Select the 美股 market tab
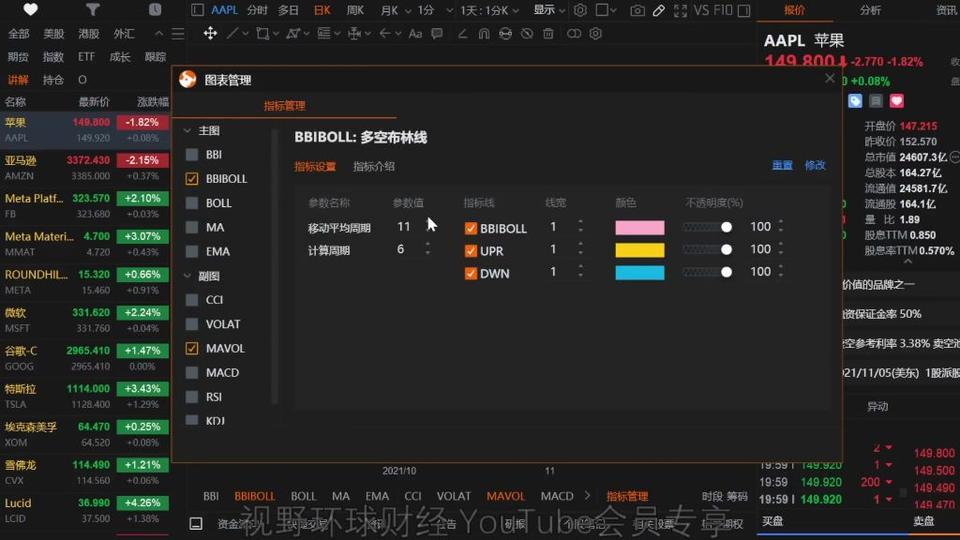The height and width of the screenshot is (540, 960). pos(53,34)
